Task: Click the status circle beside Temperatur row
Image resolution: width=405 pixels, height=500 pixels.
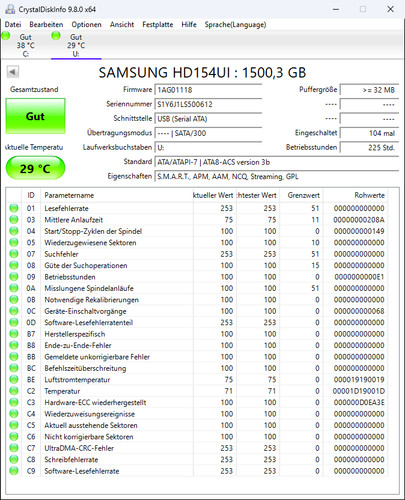Action: [x=14, y=391]
